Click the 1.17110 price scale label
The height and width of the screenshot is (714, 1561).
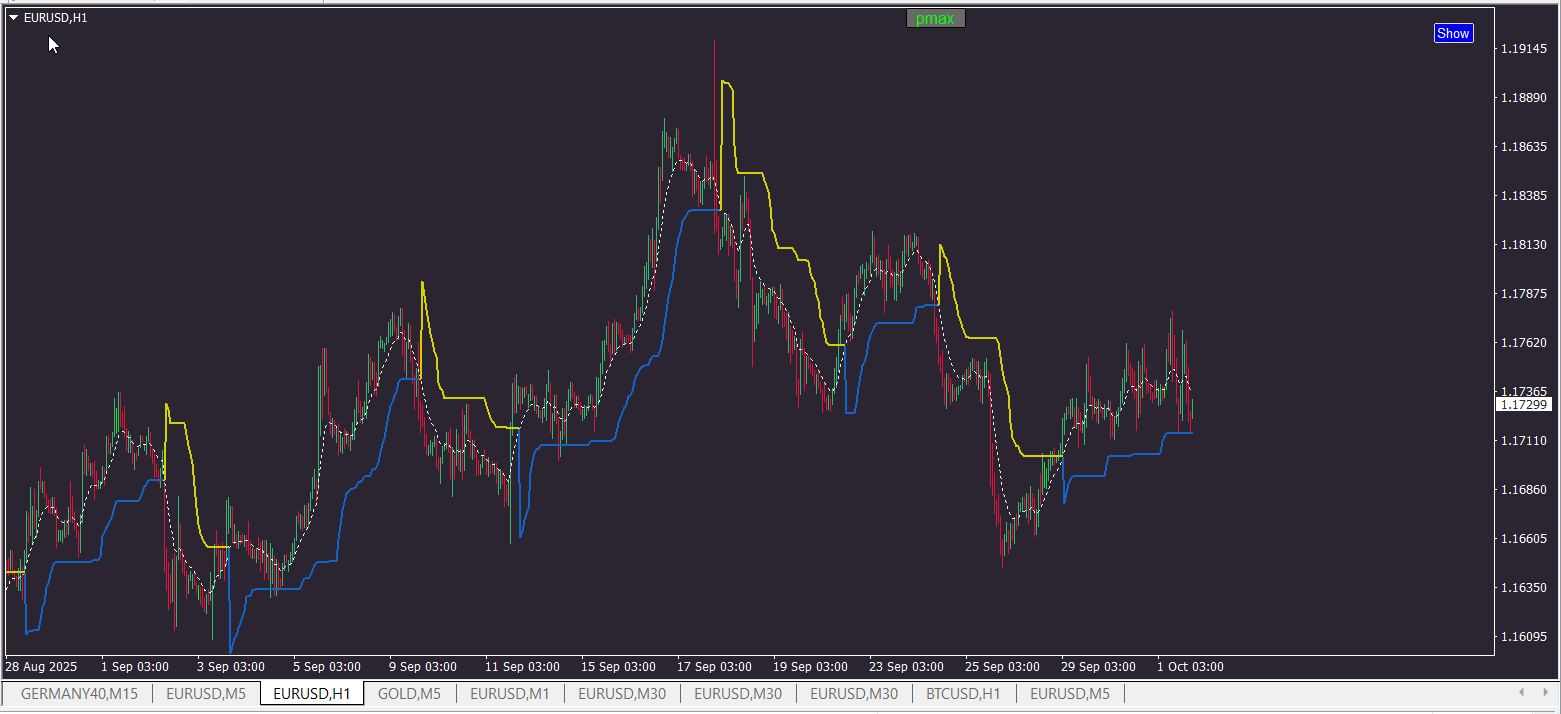tap(1526, 441)
